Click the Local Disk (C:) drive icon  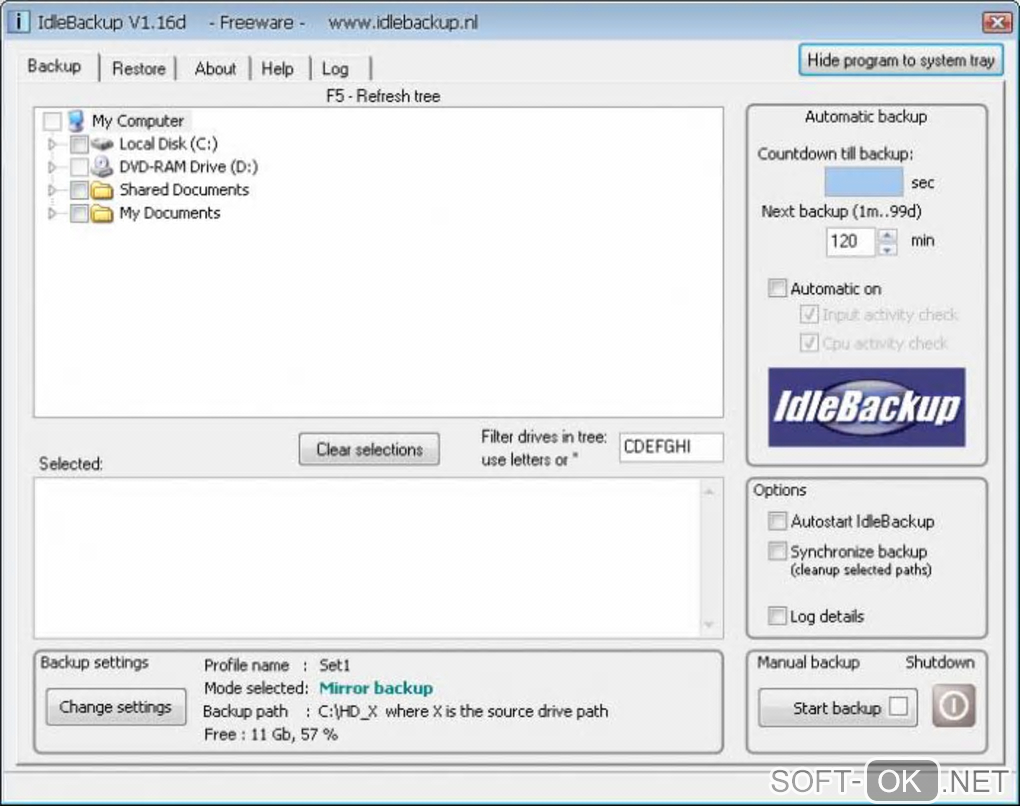click(x=102, y=144)
